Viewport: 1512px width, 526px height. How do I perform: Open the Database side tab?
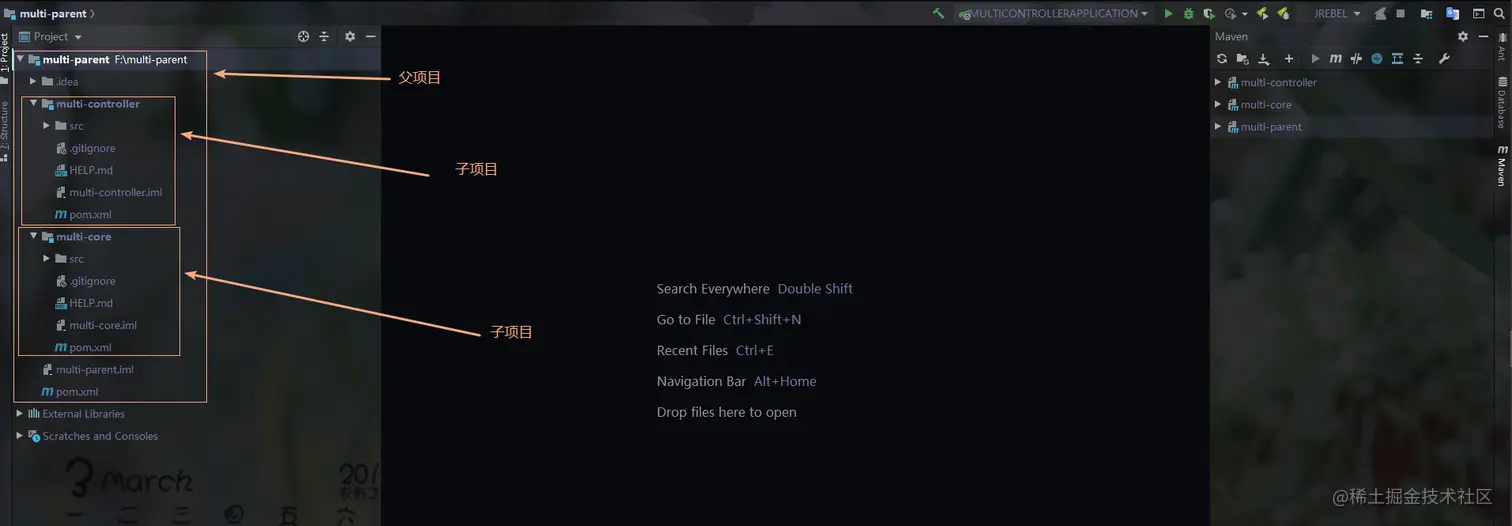[1502, 102]
